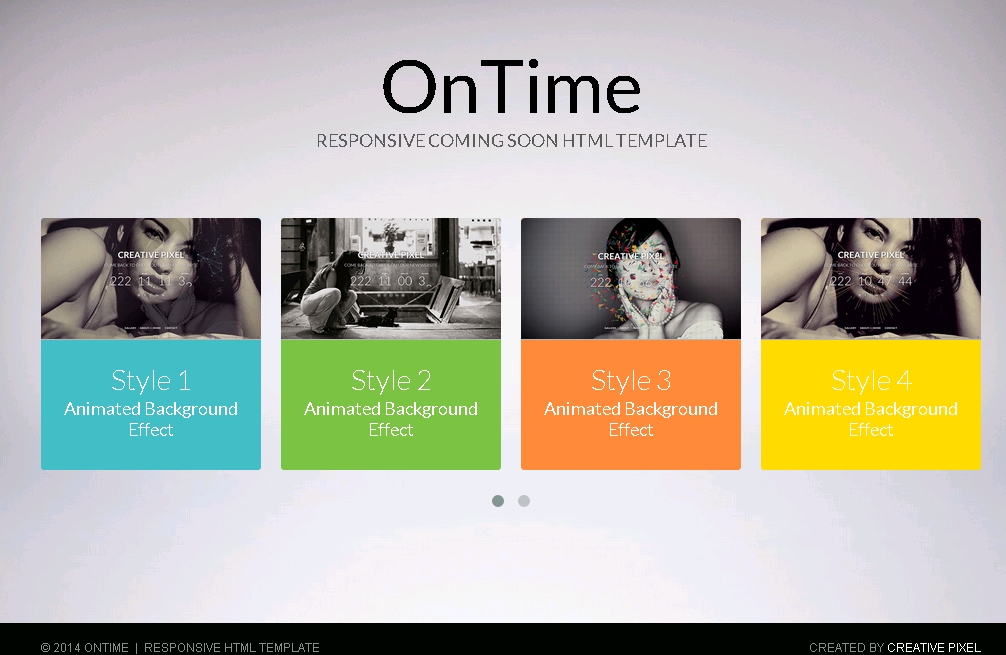Click the OnTime main title
This screenshot has width=1006, height=655.
(x=511, y=88)
